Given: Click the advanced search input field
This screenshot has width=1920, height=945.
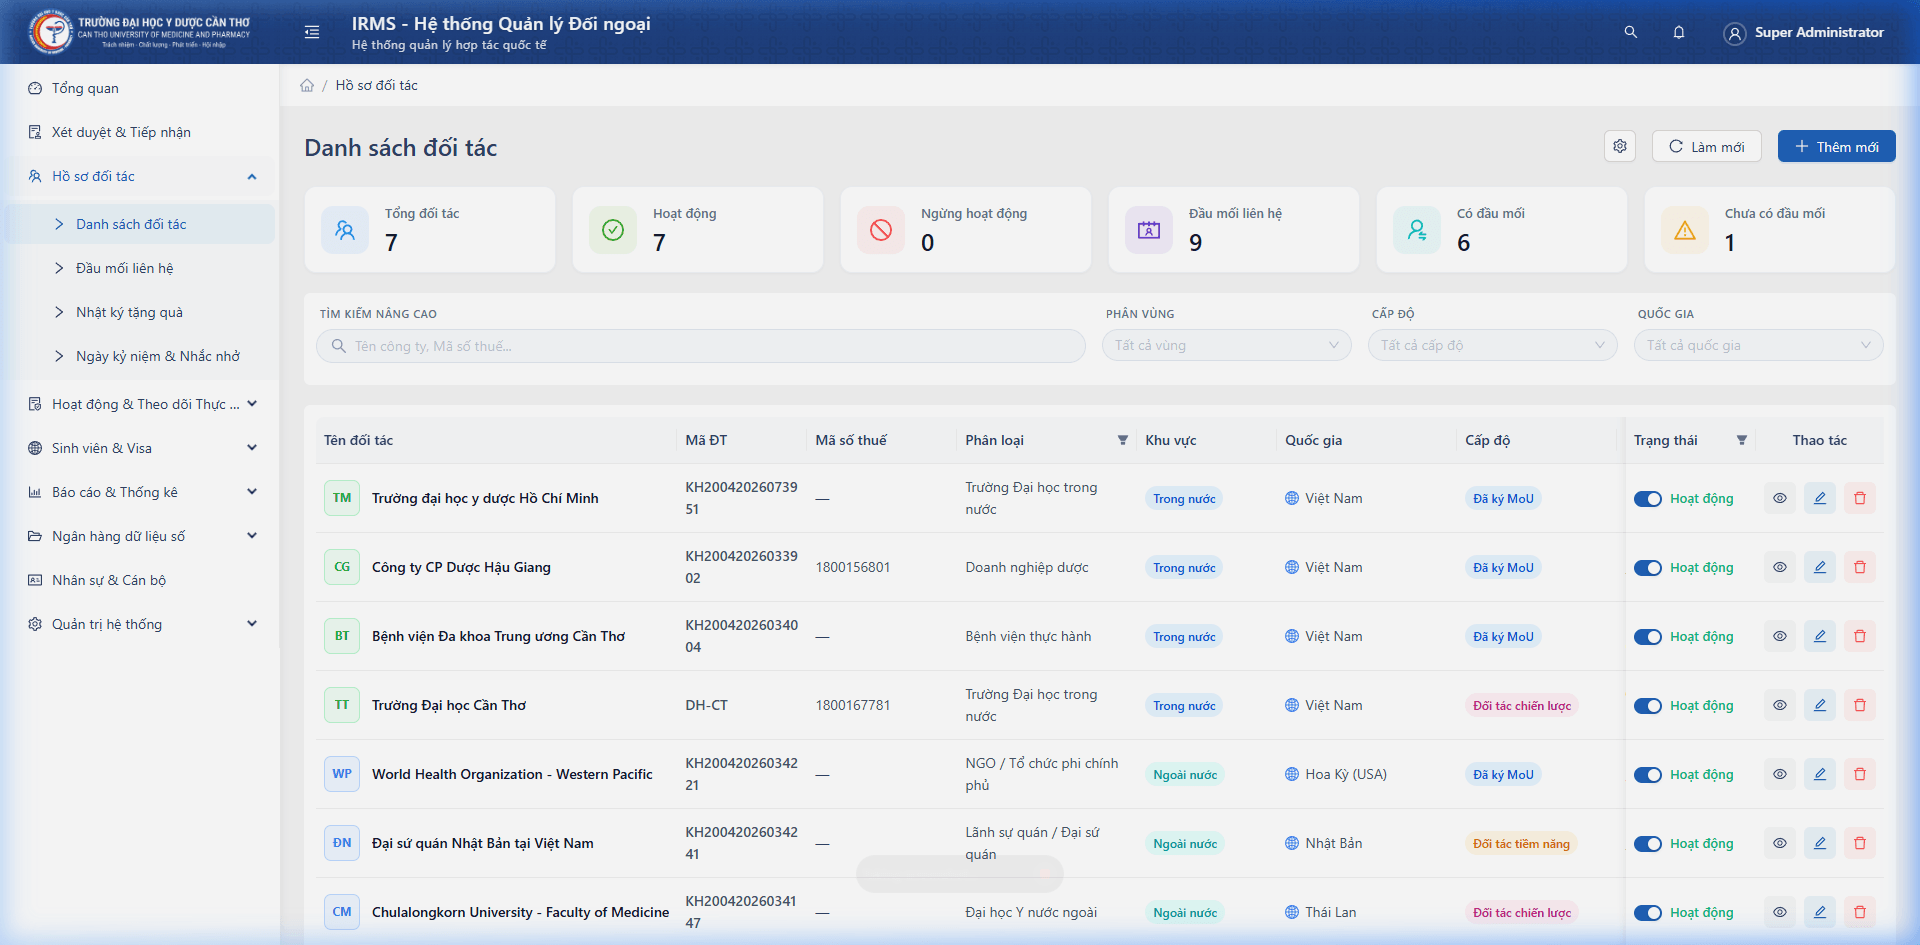Looking at the screenshot, I should [700, 346].
